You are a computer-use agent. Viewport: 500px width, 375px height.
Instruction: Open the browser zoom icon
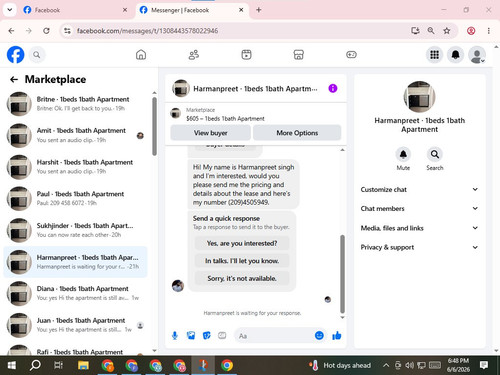coord(431,31)
